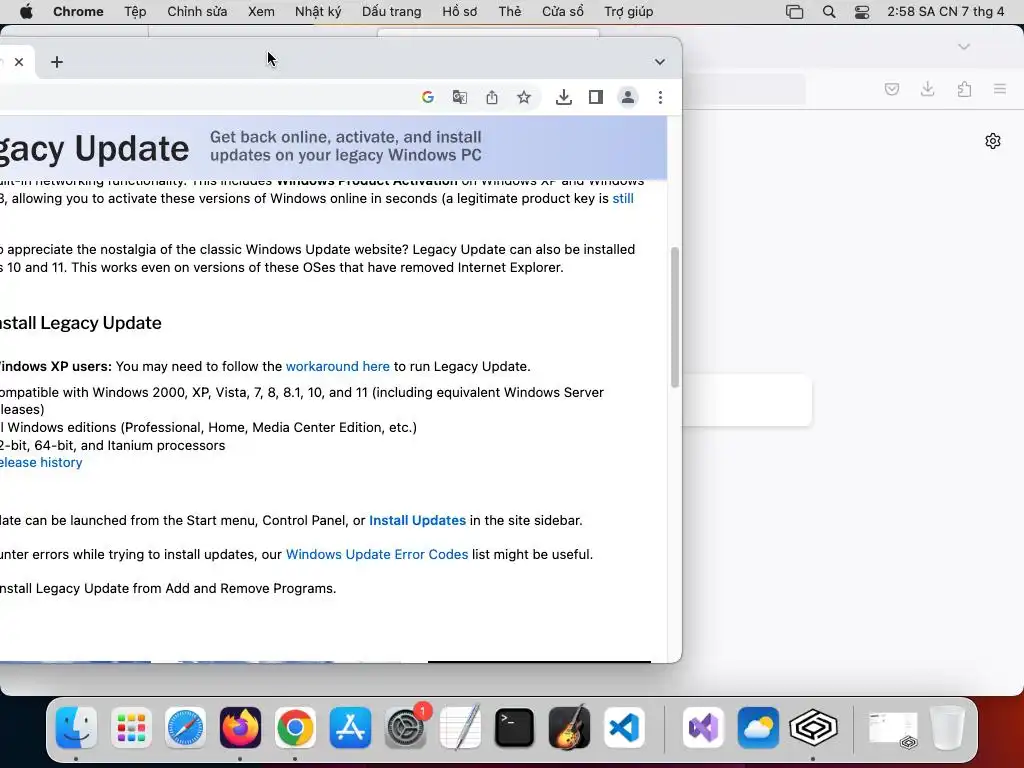Click the share page icon in Chrome
The image size is (1024, 768).
point(492,97)
